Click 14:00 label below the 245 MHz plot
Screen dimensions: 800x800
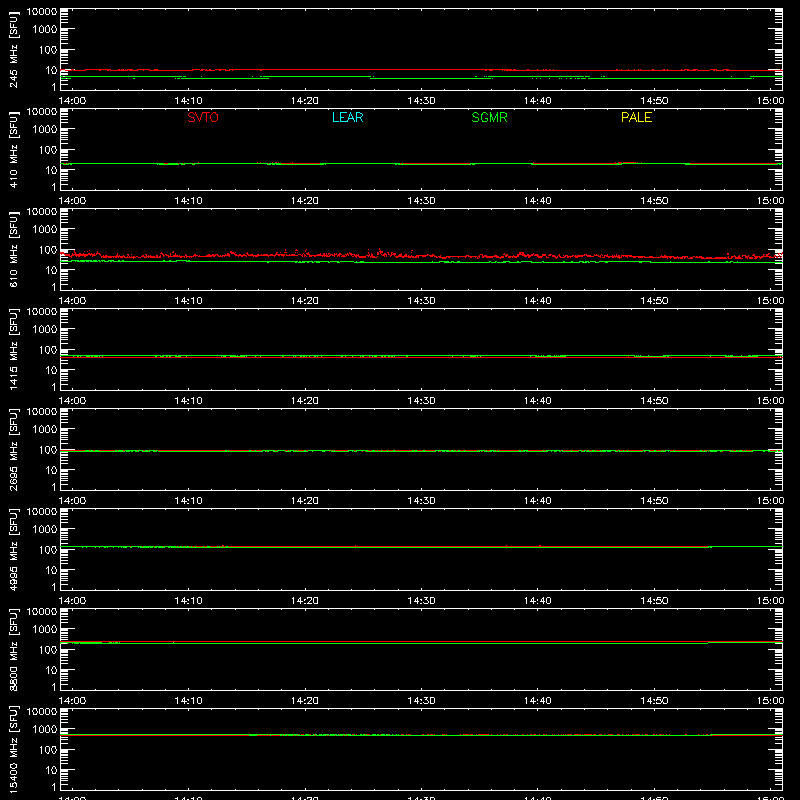(72, 101)
